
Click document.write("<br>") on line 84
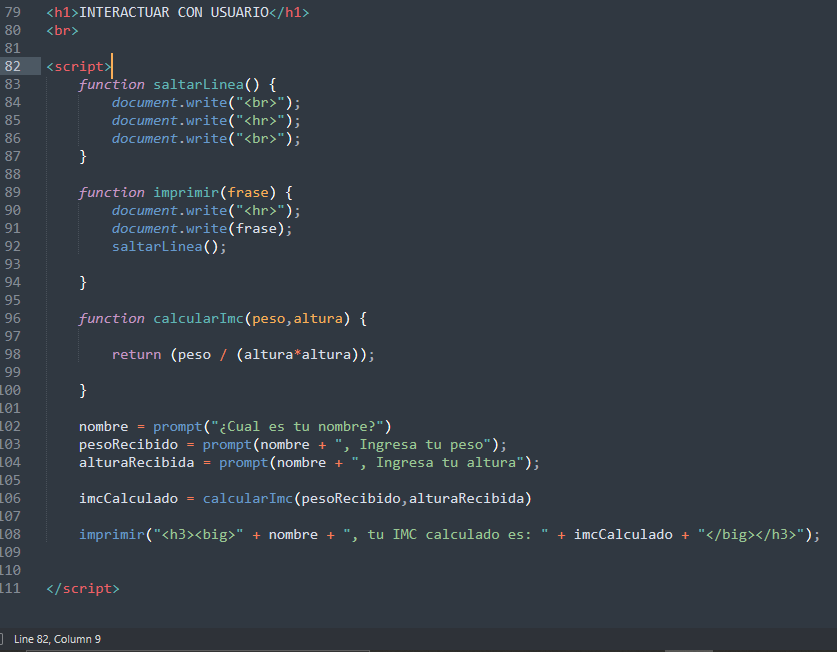[202, 103]
